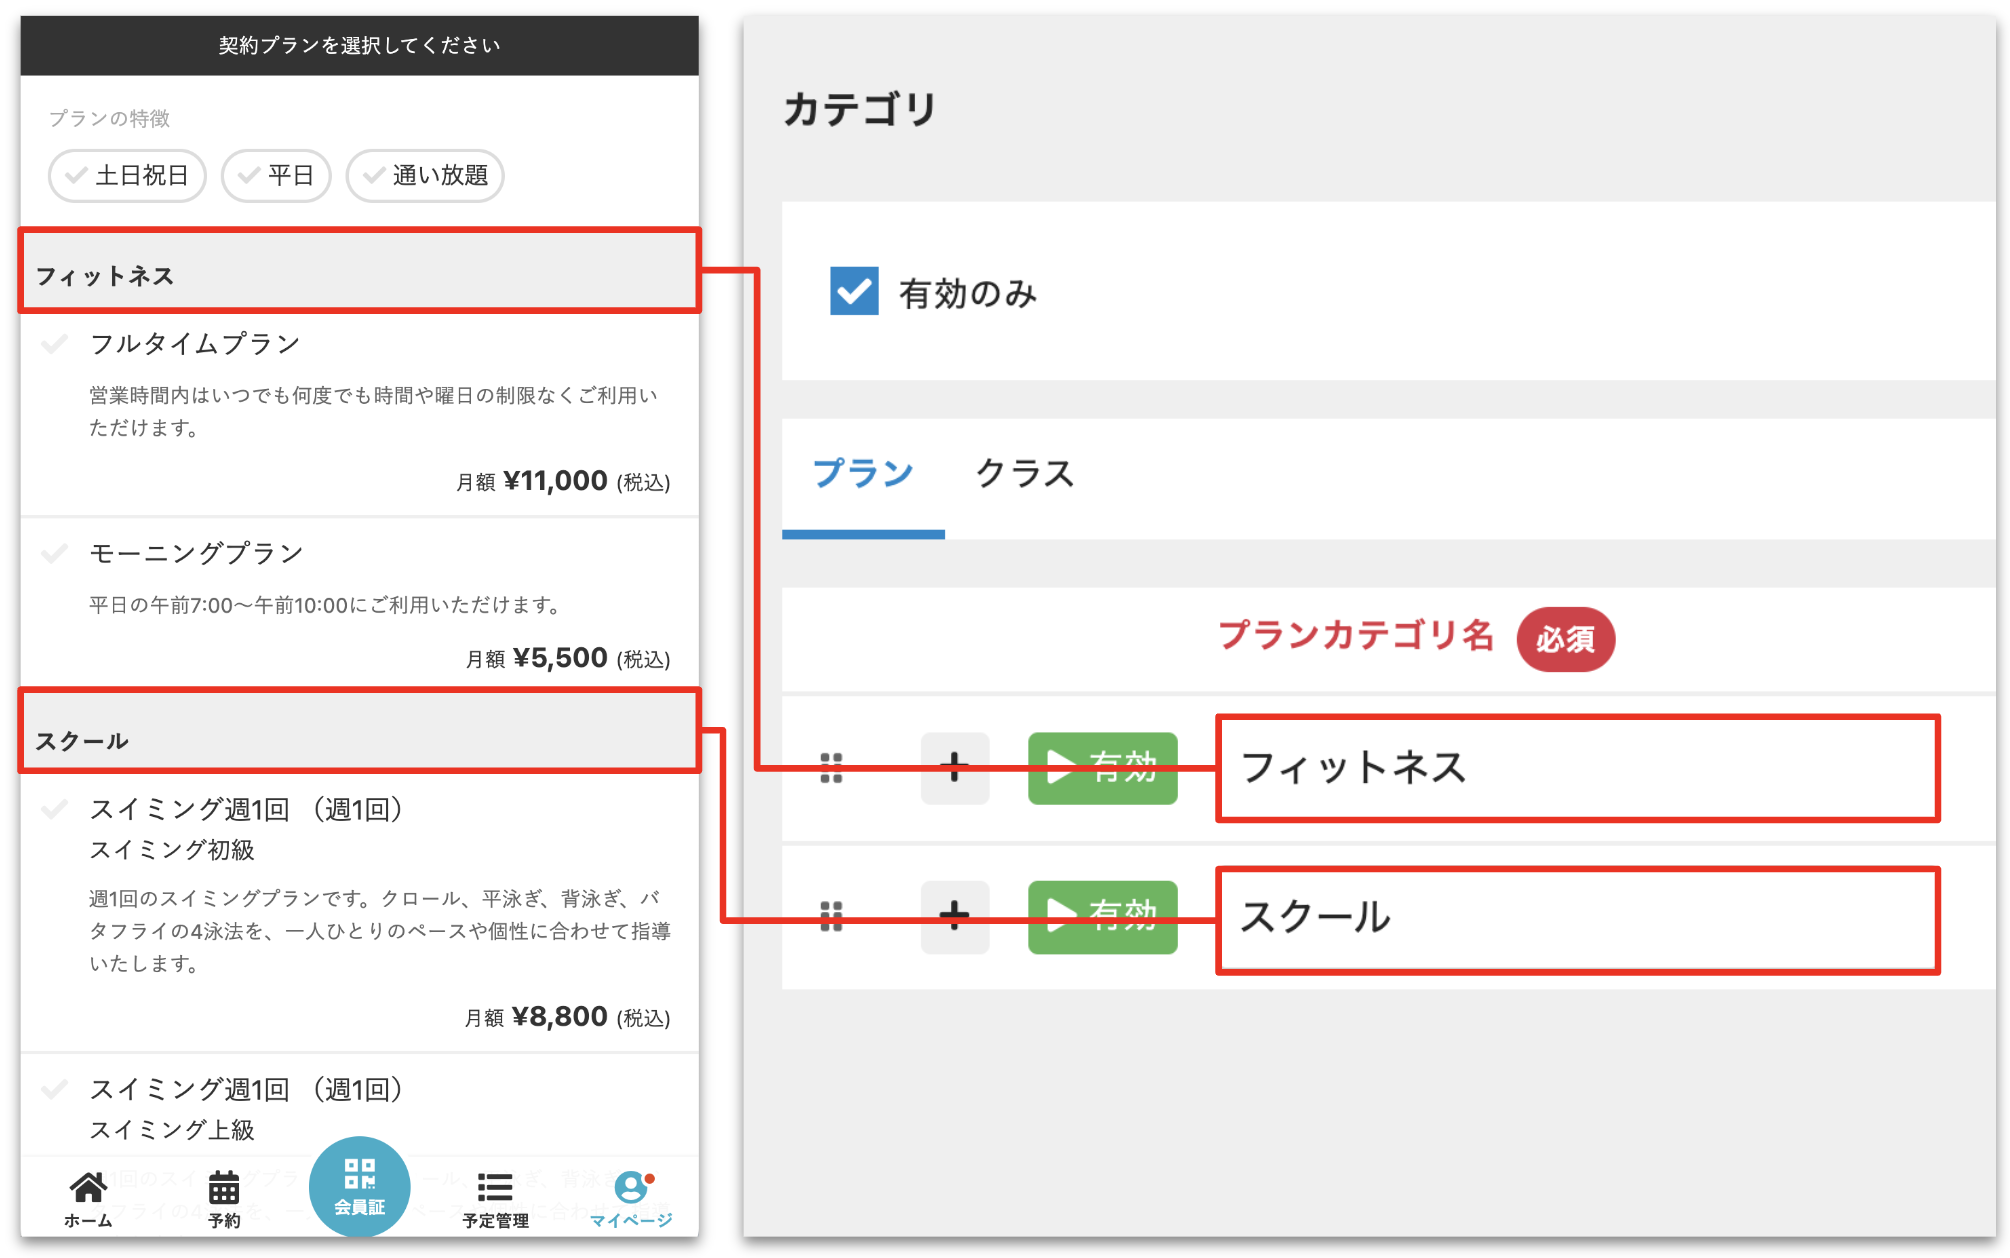Toggle the 平日 filter chip
The height and width of the screenshot is (1258, 2010).
(276, 176)
